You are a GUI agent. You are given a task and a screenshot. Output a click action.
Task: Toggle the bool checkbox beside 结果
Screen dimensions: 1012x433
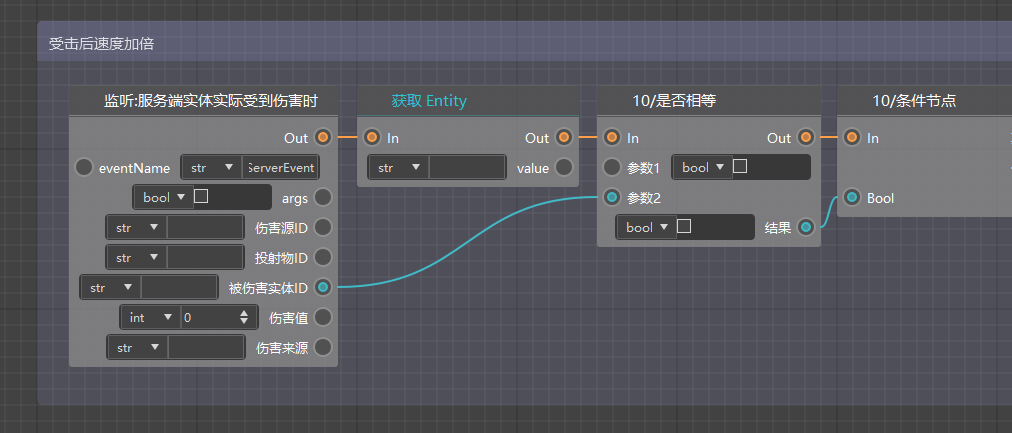(684, 227)
